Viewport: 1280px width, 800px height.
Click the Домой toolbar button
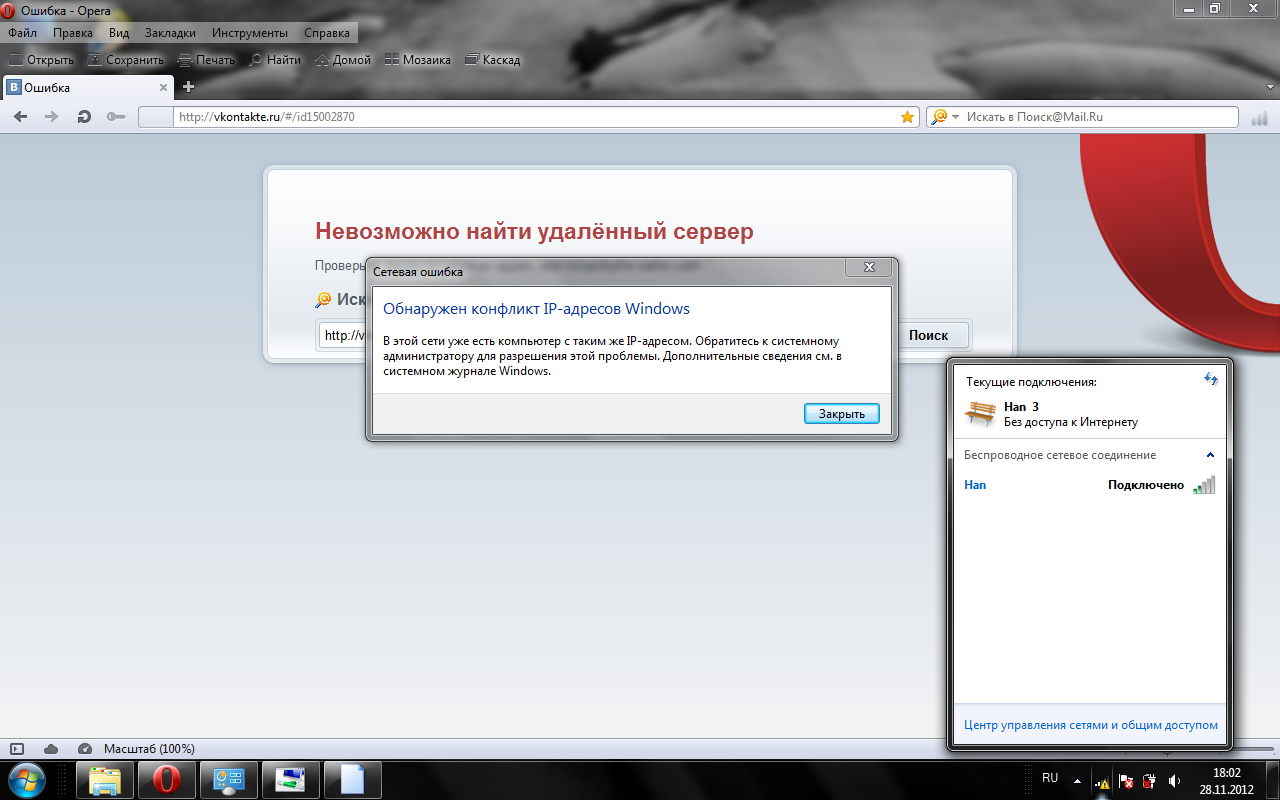click(343, 60)
